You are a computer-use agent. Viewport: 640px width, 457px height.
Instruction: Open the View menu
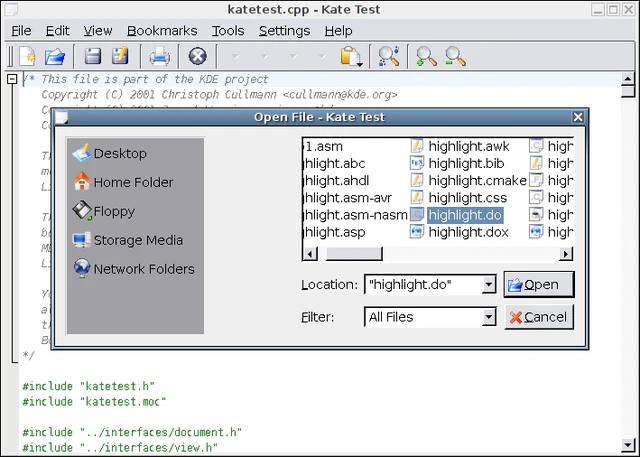point(98,31)
